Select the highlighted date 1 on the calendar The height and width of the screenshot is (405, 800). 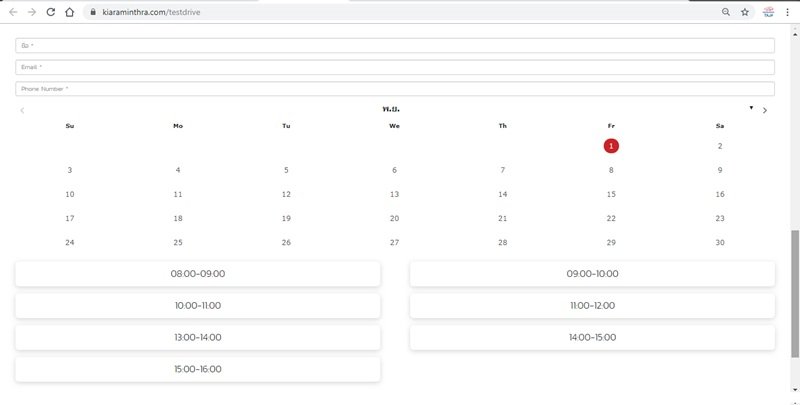pos(611,146)
